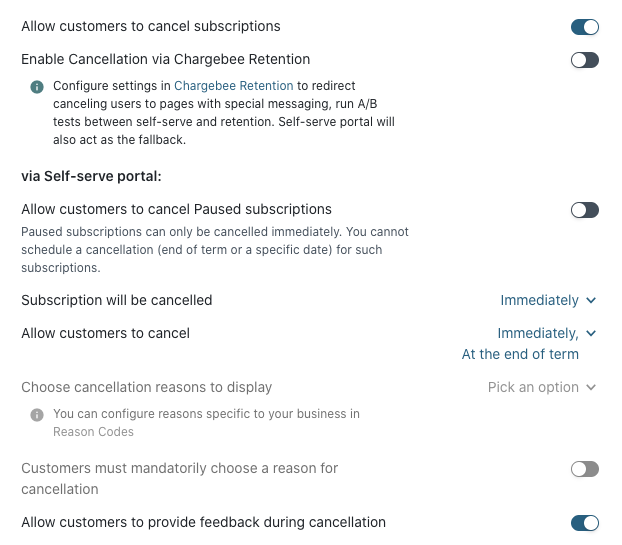This screenshot has width=622, height=545.
Task: Follow the Reason Codes link
Action: (x=93, y=432)
